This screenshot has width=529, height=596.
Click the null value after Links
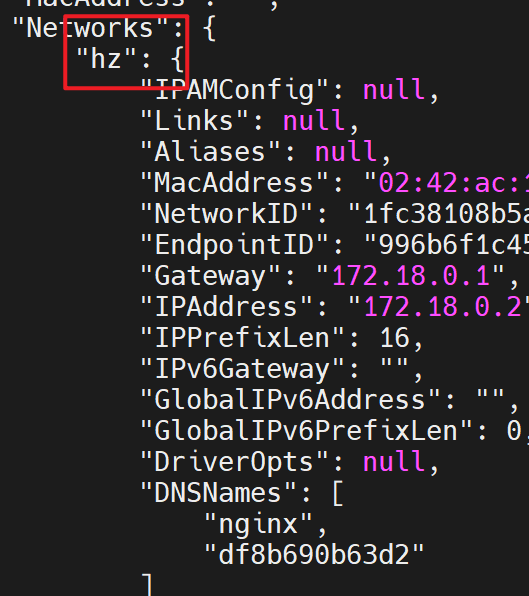click(314, 121)
